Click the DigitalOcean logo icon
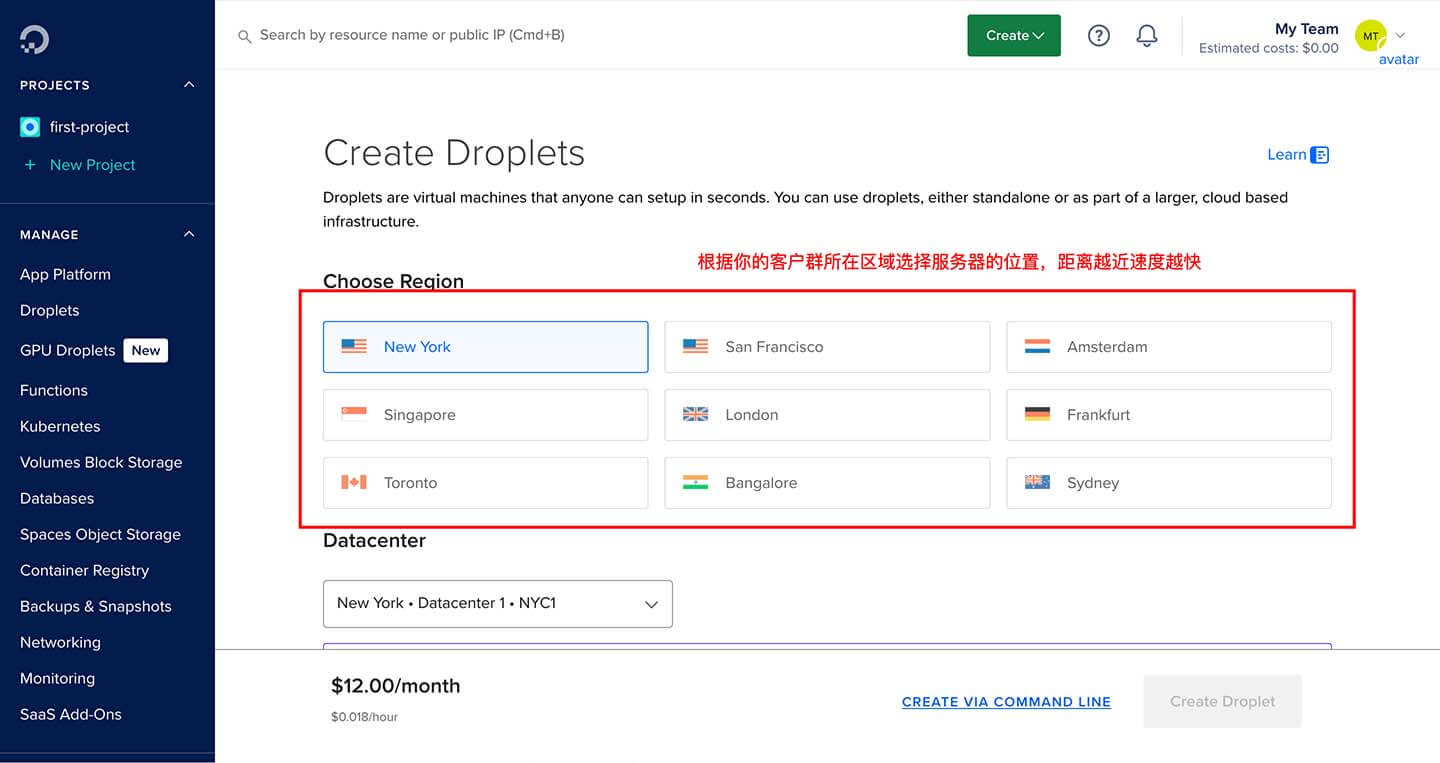1440x763 pixels. point(34,39)
